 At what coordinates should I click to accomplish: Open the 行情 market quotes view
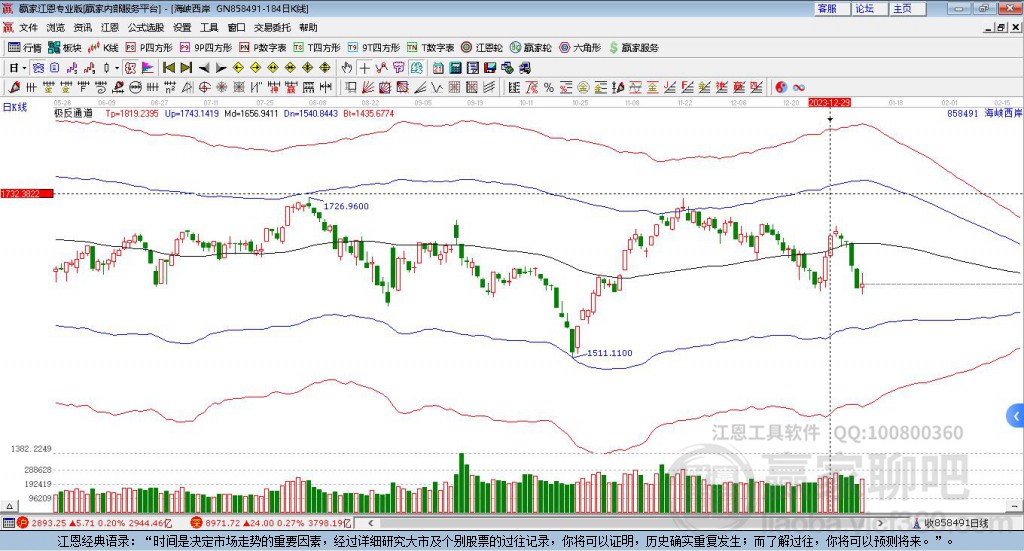[25, 48]
